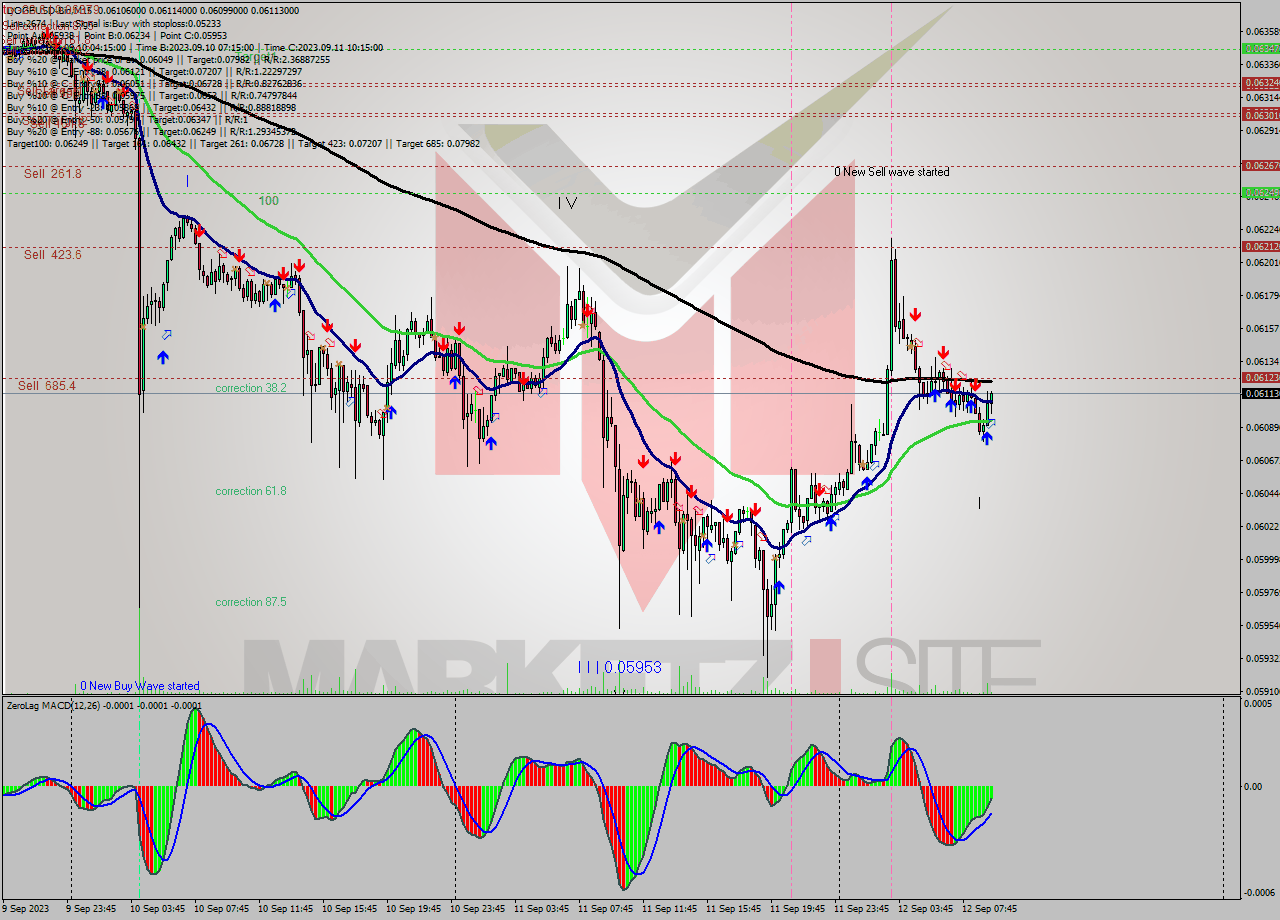
Task: Click the 0.06179 price scale value
Action: (1263, 295)
